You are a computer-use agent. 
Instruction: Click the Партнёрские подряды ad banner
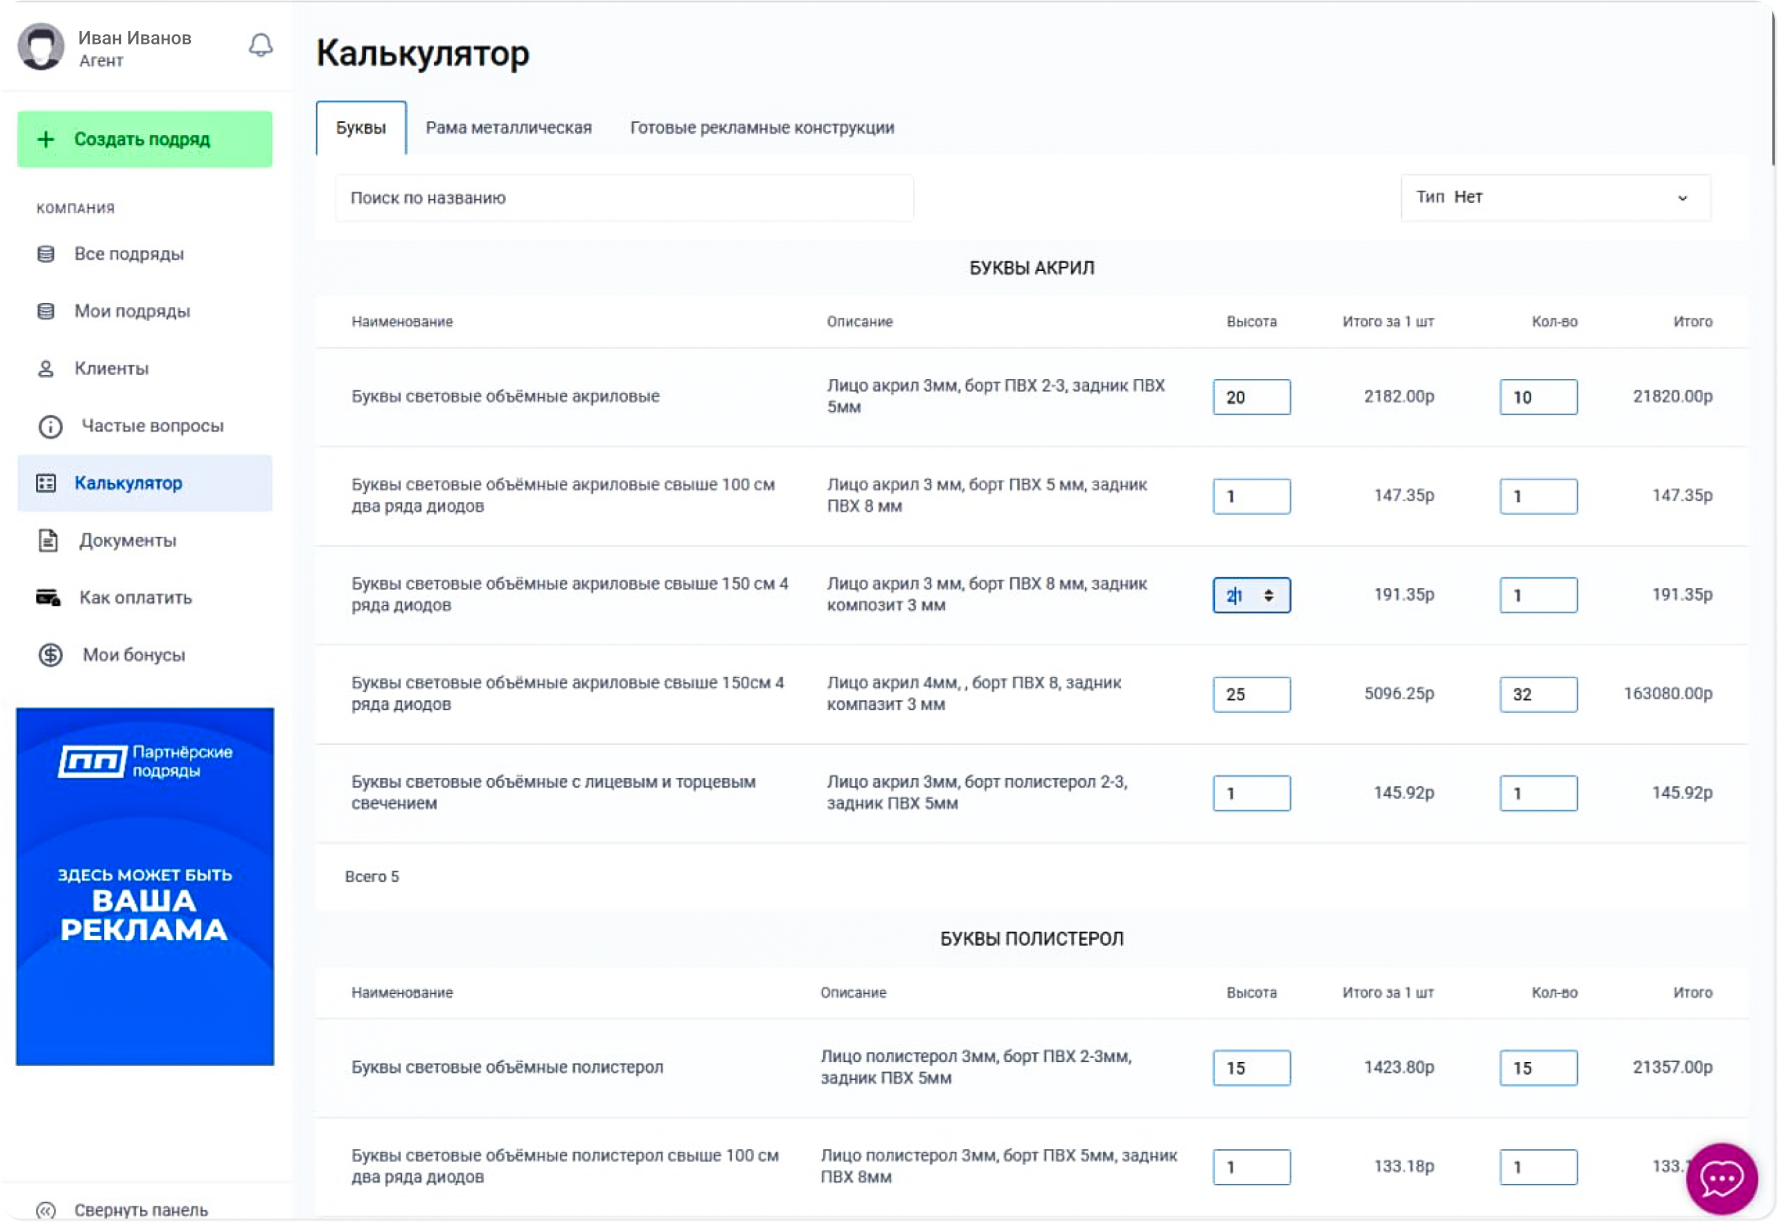click(x=145, y=886)
